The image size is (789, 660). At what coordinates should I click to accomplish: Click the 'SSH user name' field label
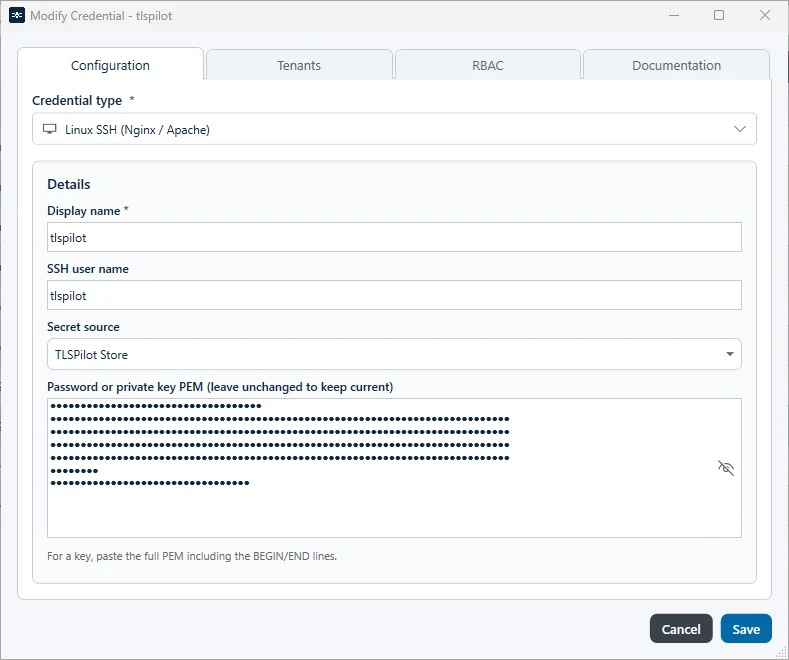point(88,269)
